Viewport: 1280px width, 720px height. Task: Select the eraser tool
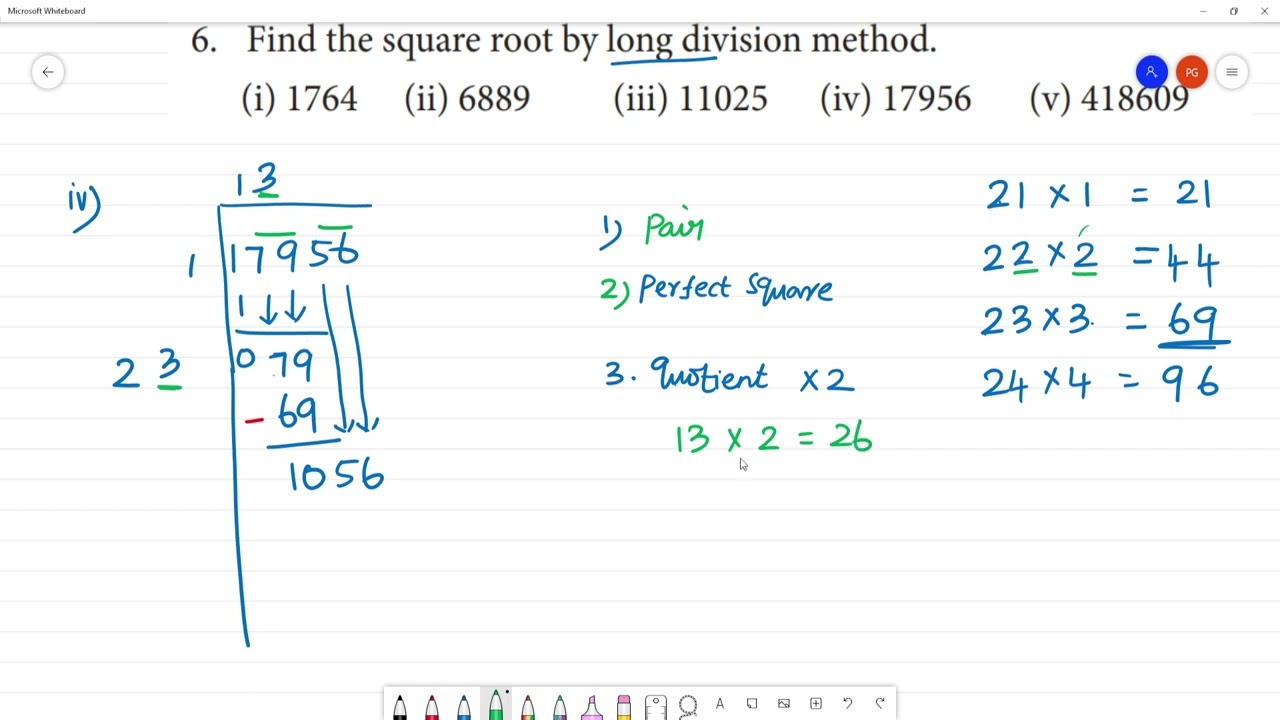[x=624, y=706]
